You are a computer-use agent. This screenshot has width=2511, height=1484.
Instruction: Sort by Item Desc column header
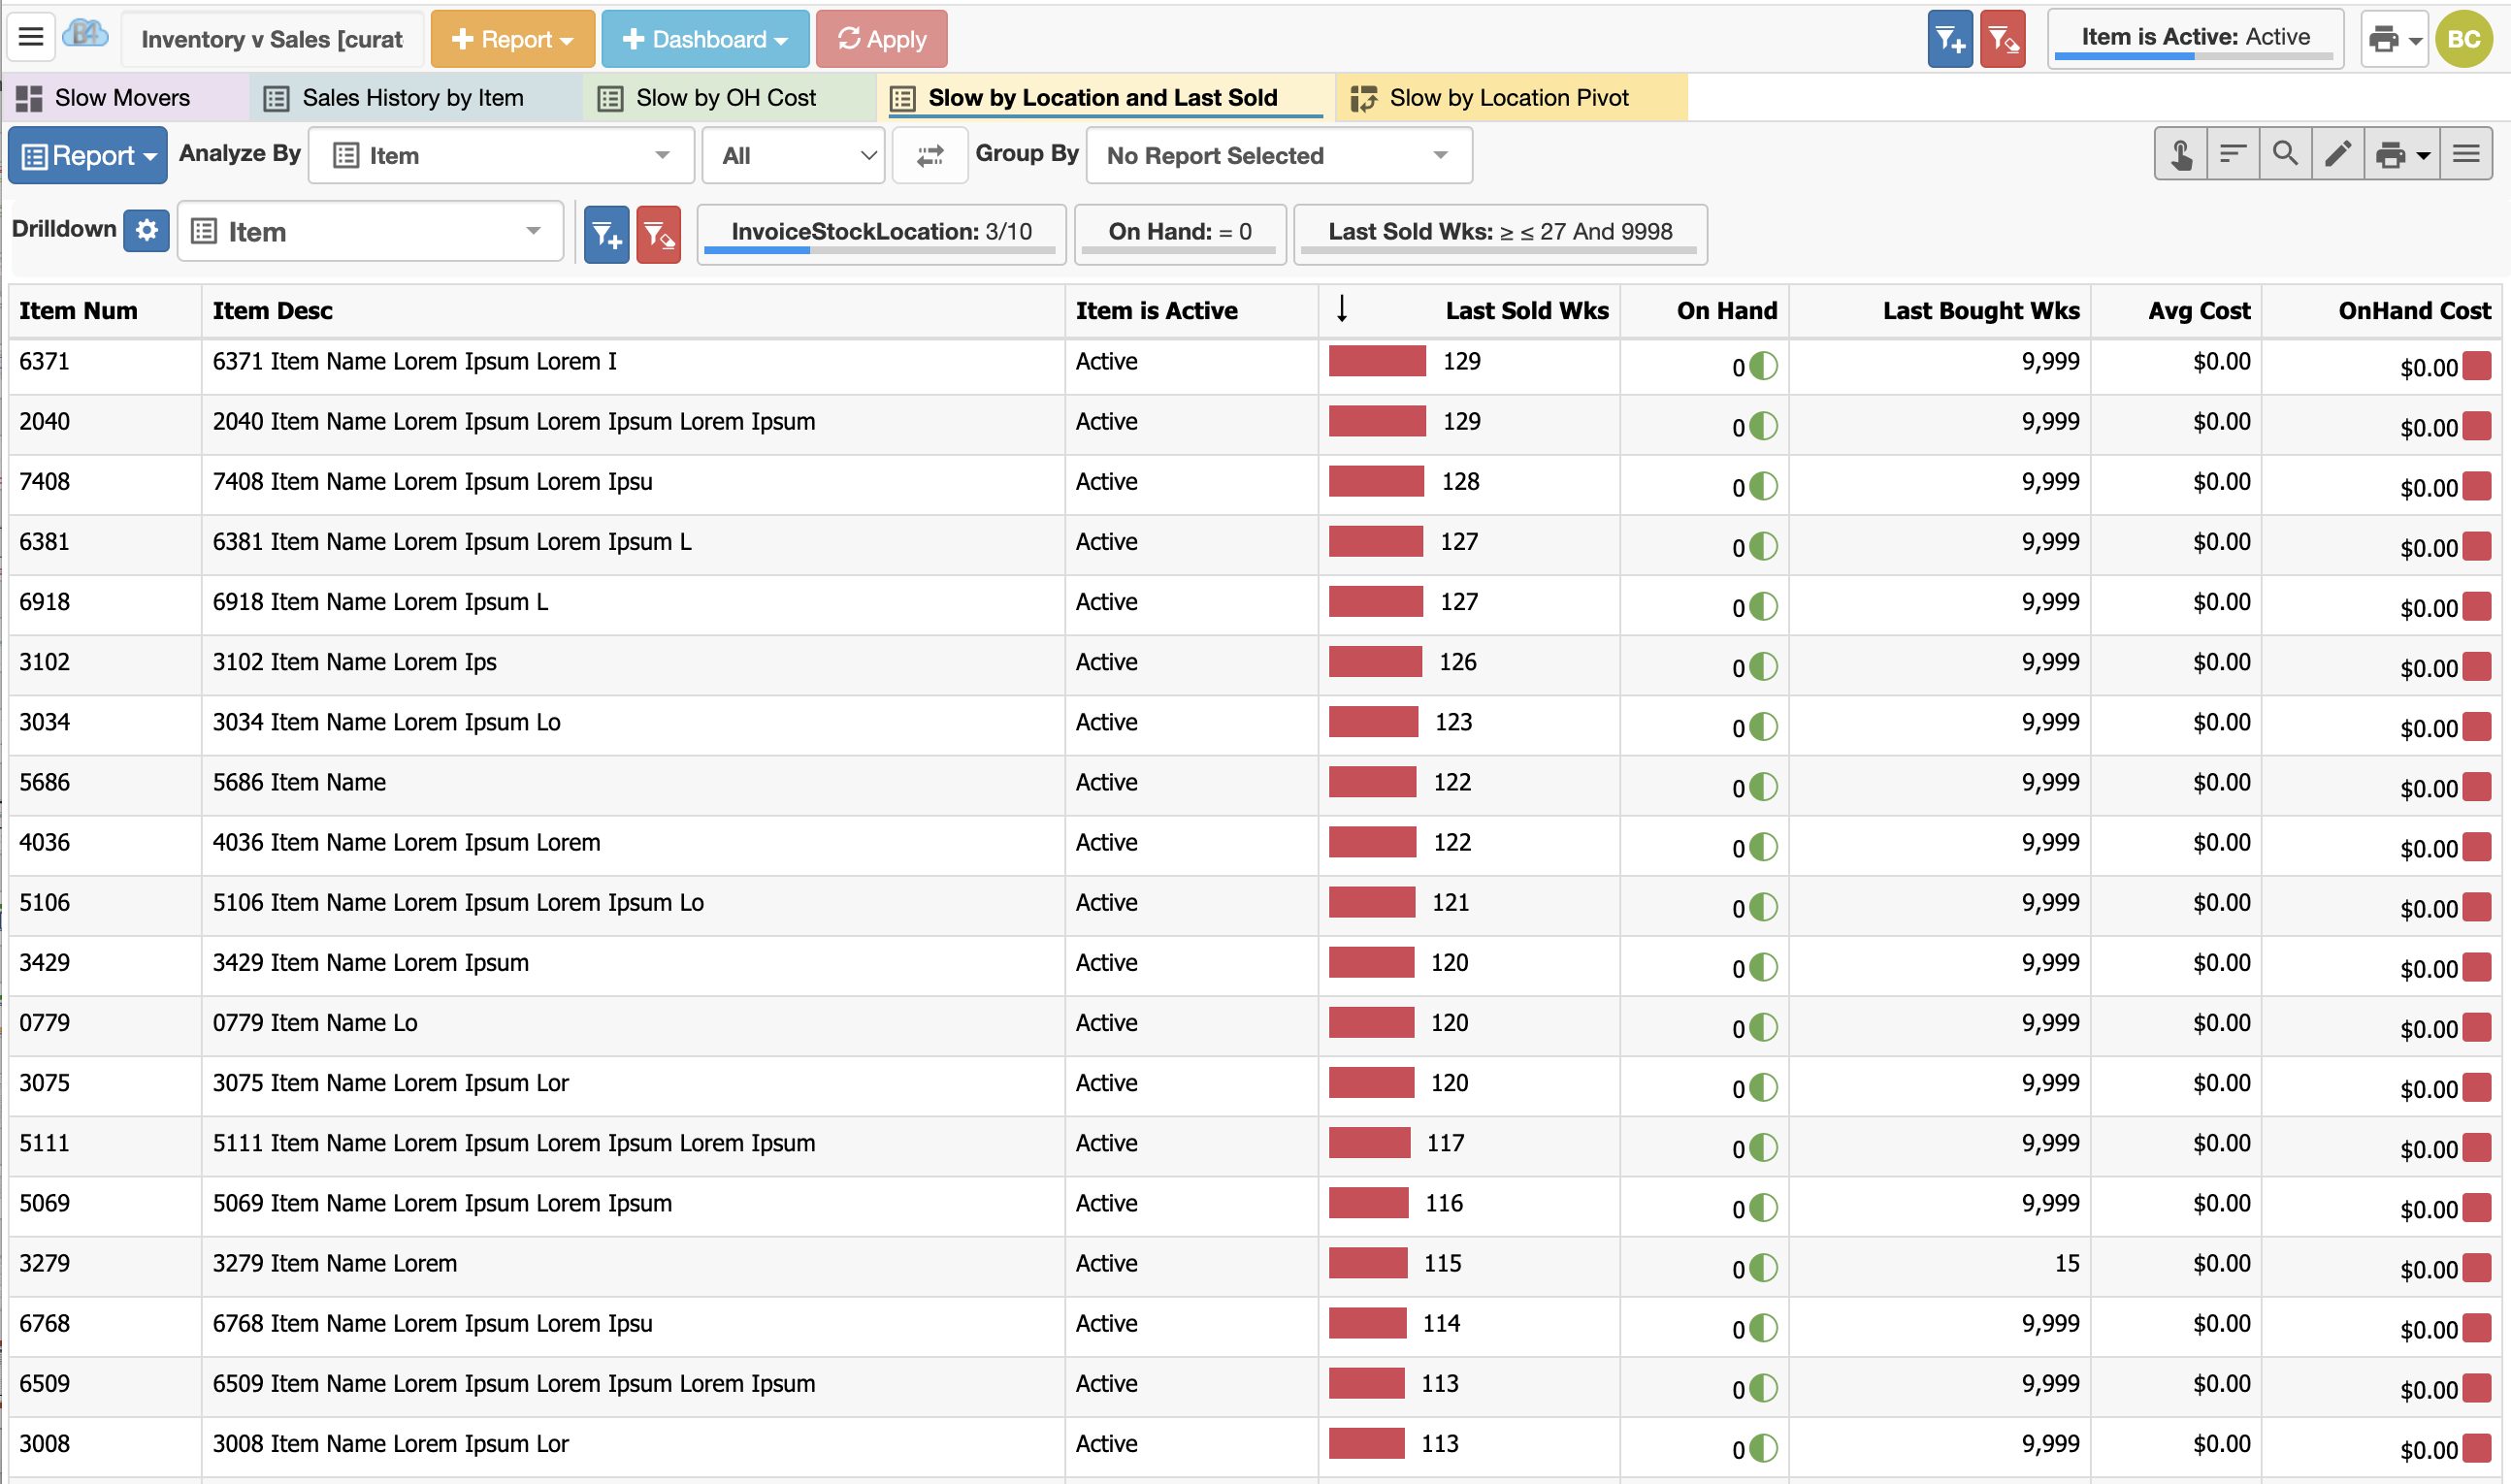(x=633, y=310)
